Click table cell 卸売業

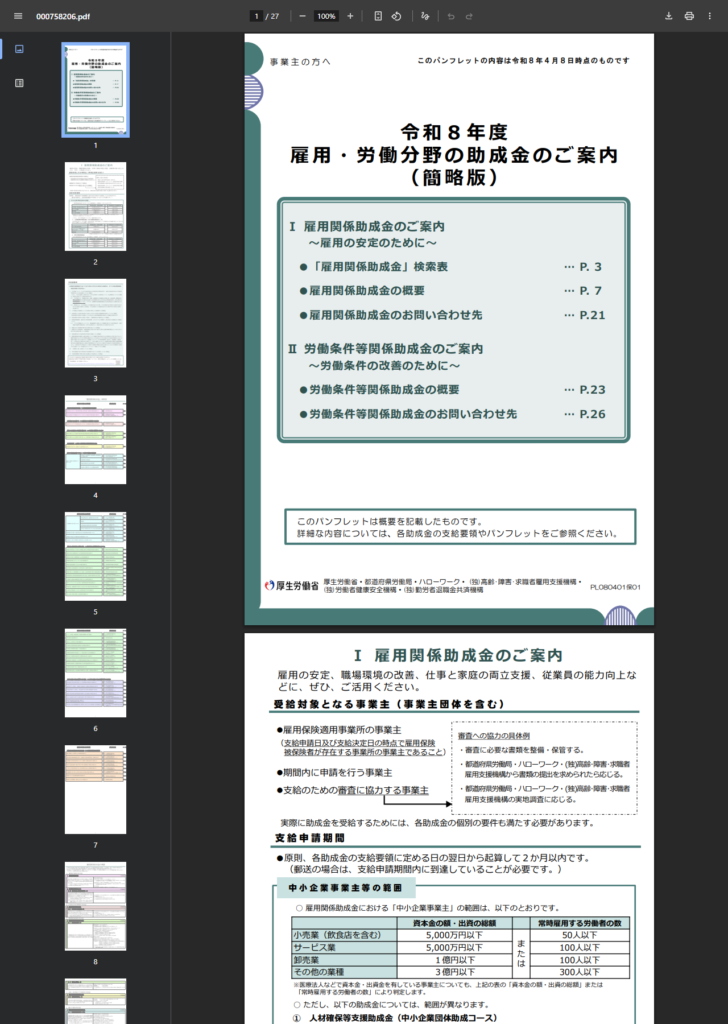click(x=344, y=960)
